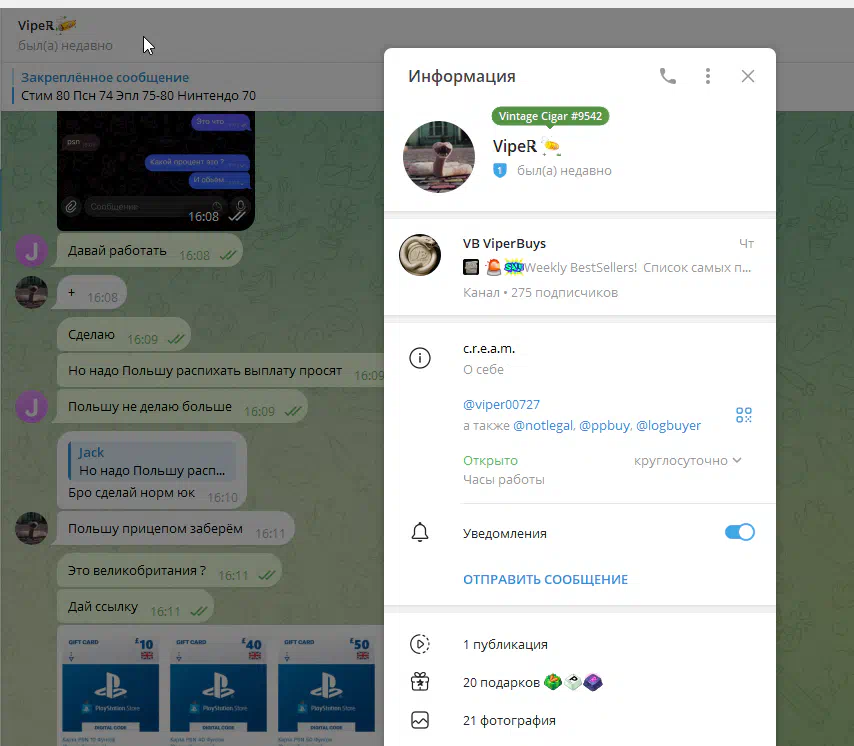Open the 1 публикация section

point(505,645)
